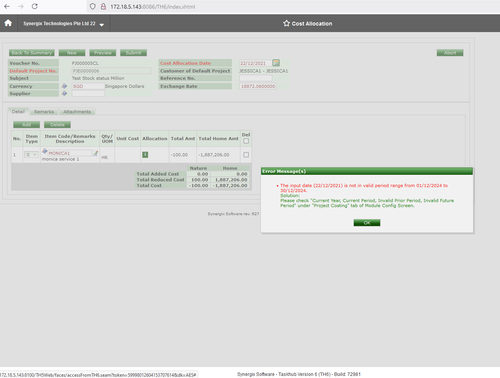Click 'monica service 1' description text
Viewport: 500px width, 378px height.
point(60,159)
